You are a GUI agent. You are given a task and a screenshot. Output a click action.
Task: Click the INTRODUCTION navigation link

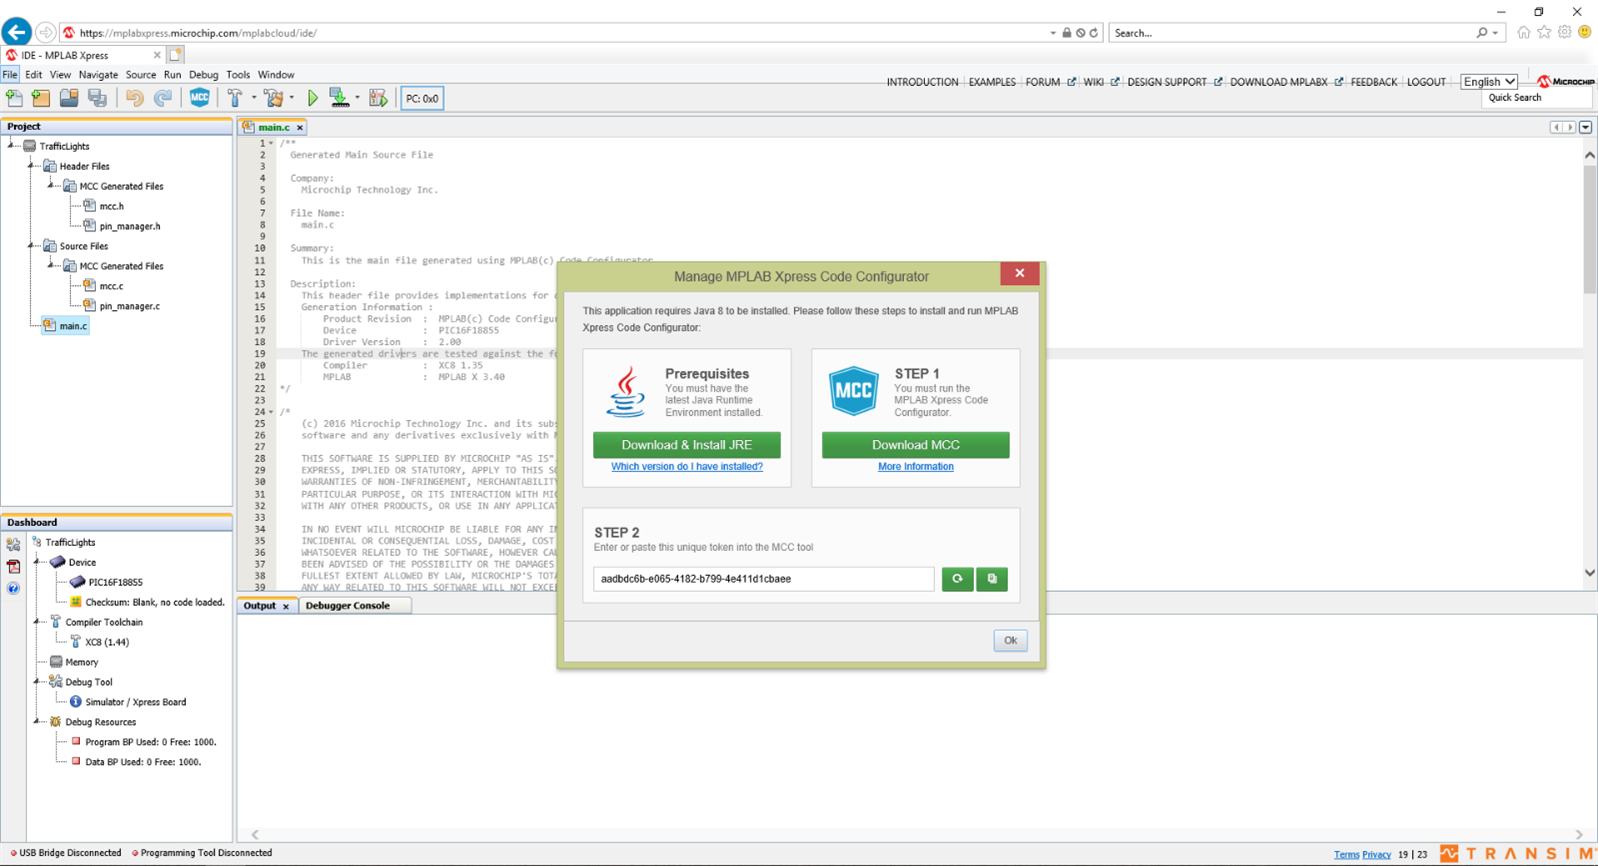tap(922, 82)
